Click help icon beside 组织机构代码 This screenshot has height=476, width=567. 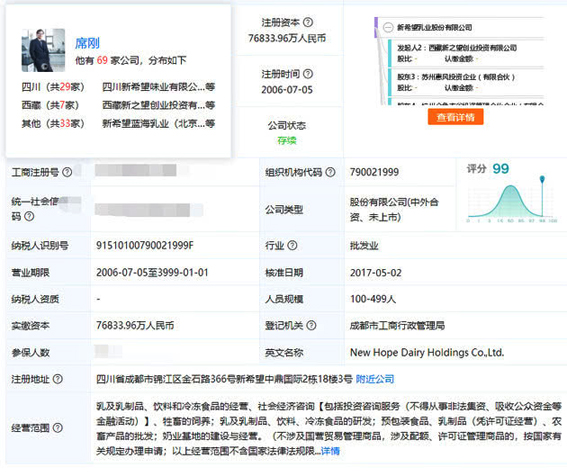point(330,172)
